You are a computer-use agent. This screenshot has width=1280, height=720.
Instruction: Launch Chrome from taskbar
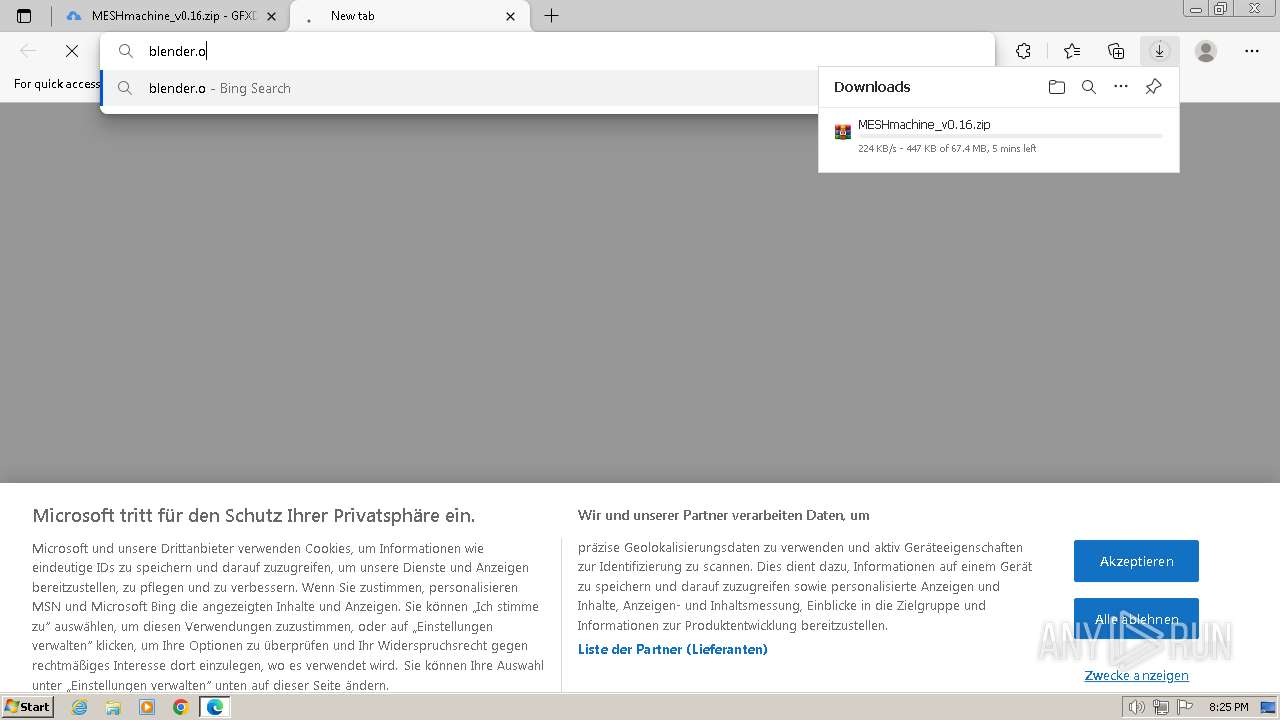point(180,707)
